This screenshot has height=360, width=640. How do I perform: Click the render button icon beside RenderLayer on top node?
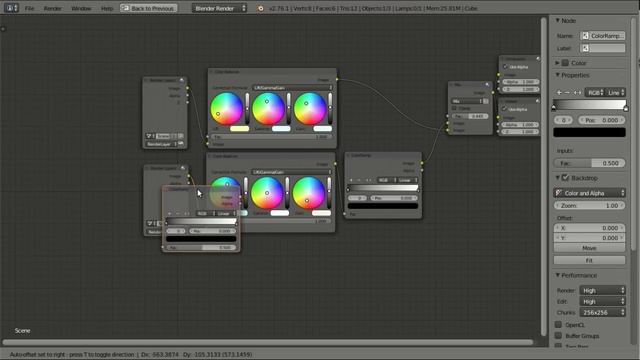[x=181, y=144]
